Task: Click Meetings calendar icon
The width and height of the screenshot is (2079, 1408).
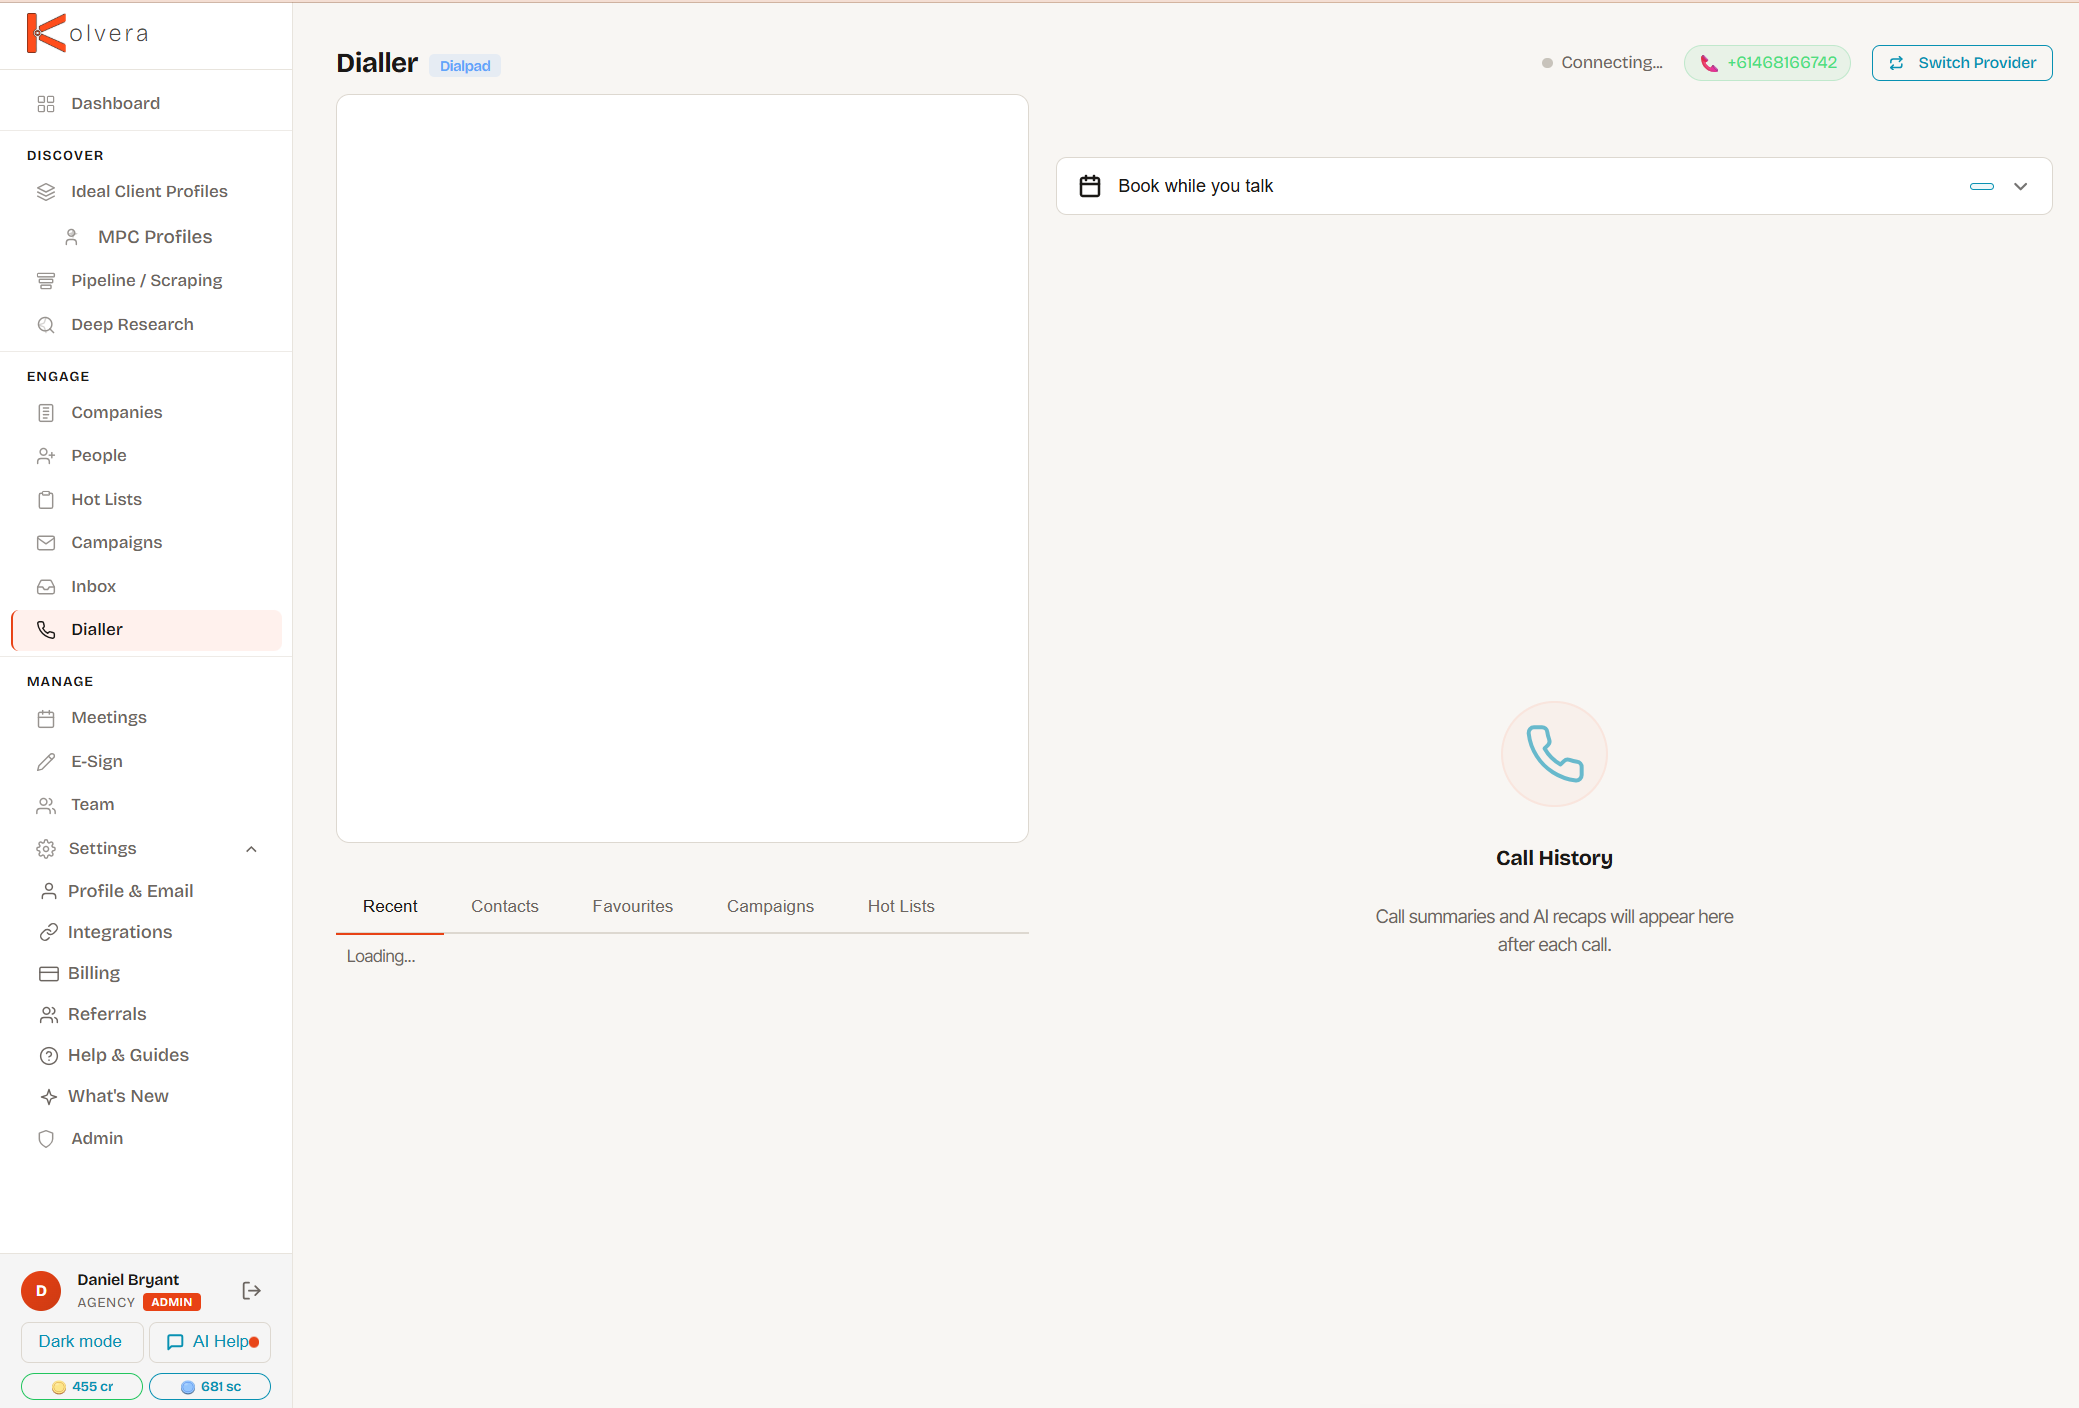Action: [46, 718]
